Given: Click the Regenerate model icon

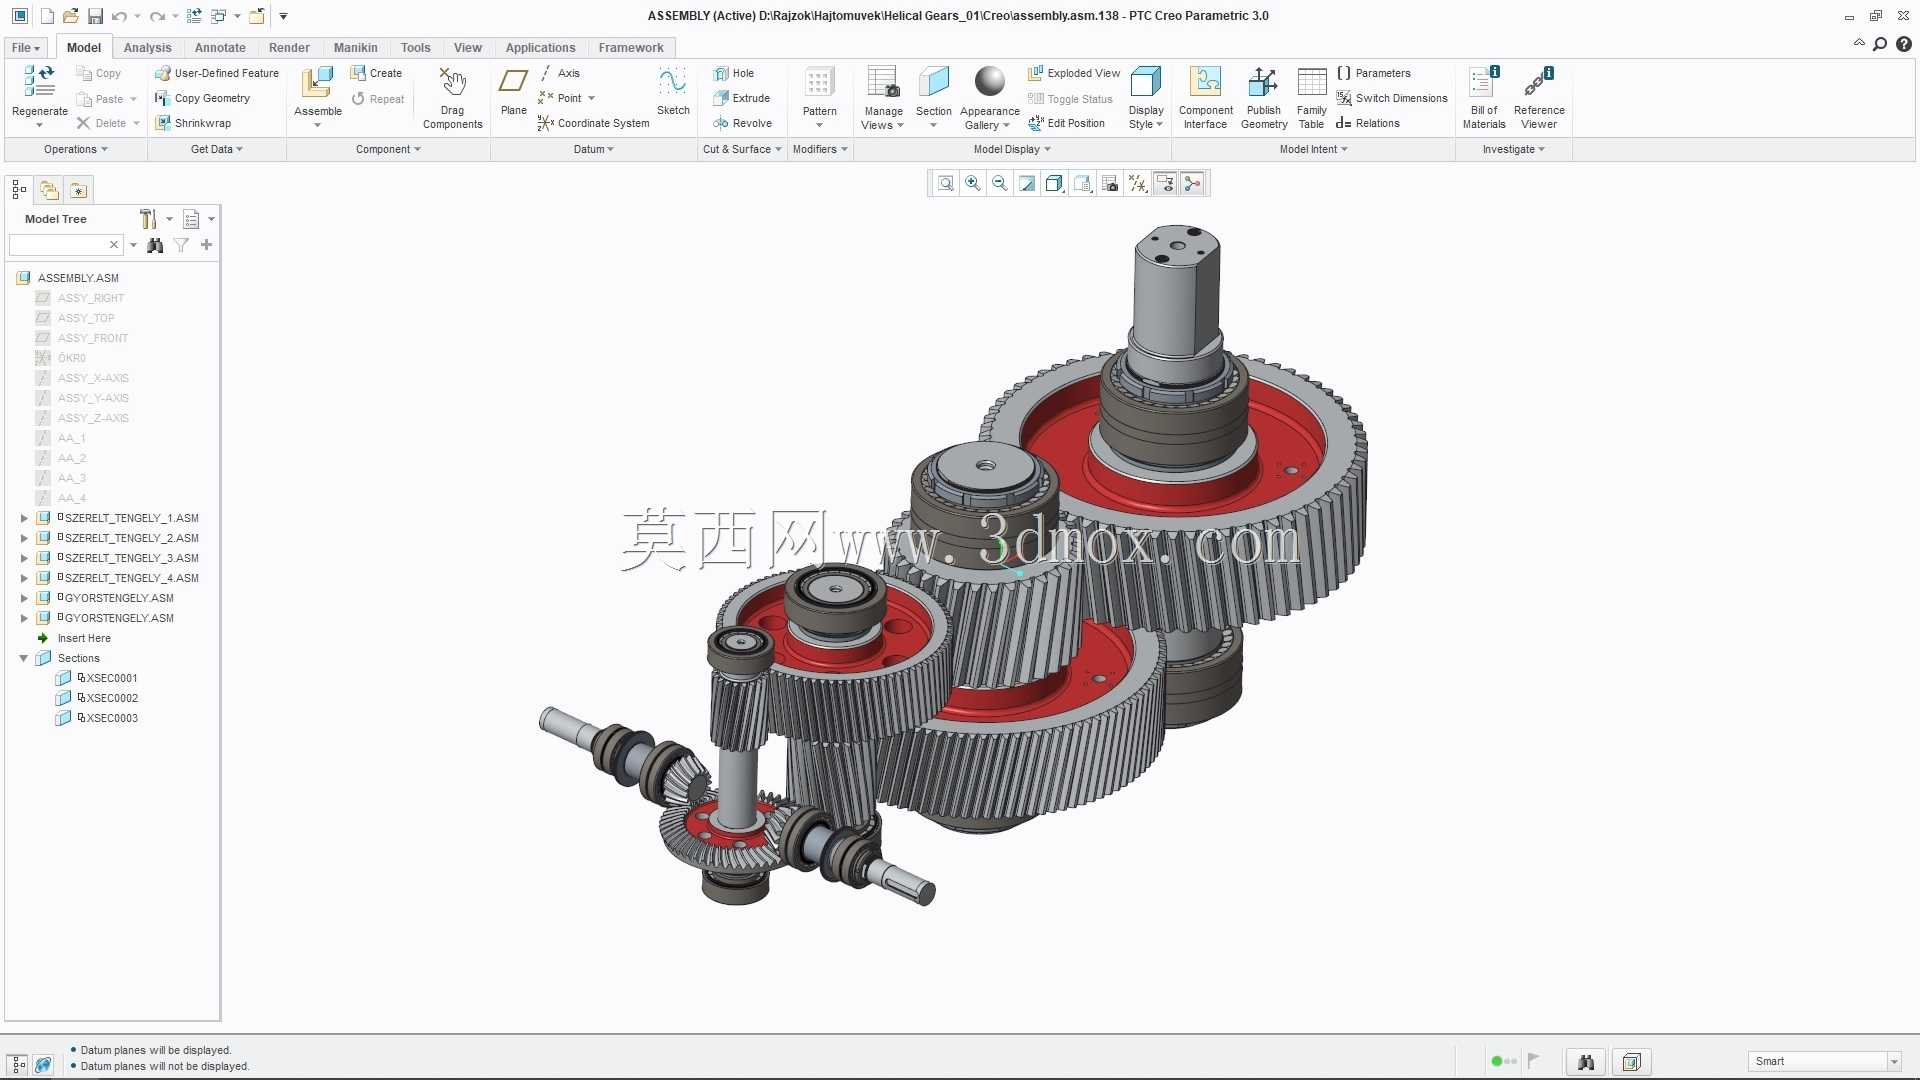Looking at the screenshot, I should coord(39,82).
